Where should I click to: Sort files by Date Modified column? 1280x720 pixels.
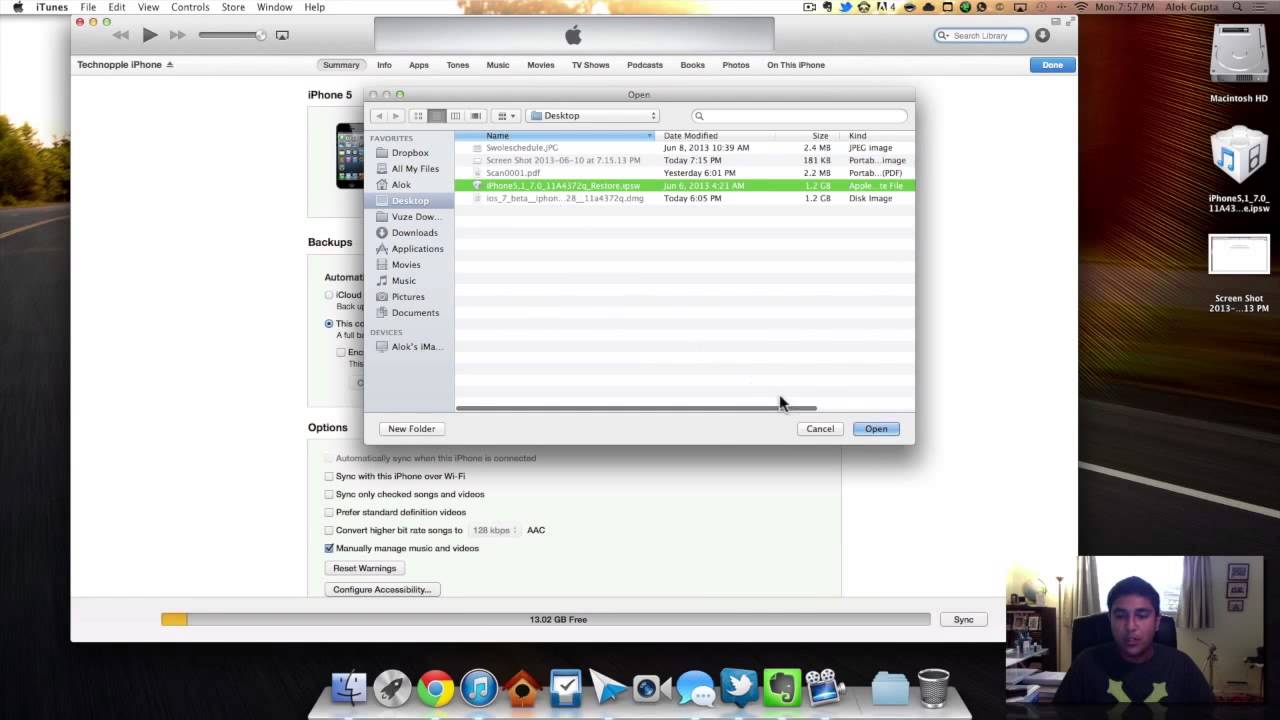click(x=716, y=135)
